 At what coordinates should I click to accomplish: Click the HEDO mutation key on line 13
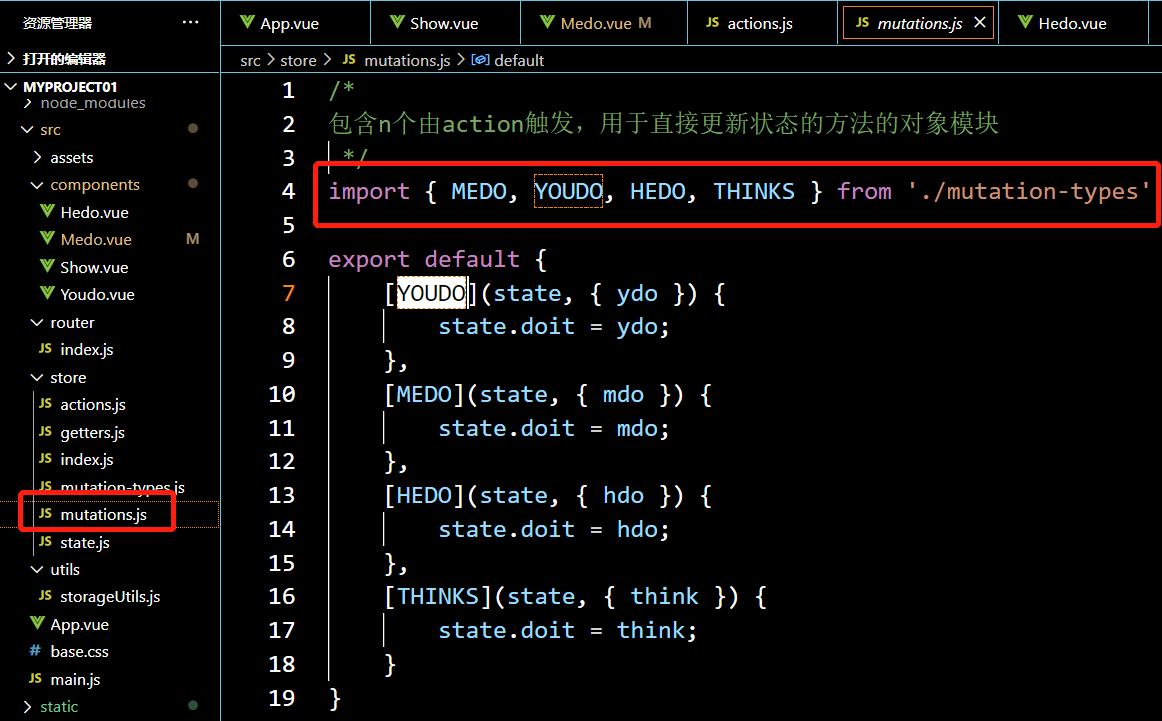click(424, 495)
